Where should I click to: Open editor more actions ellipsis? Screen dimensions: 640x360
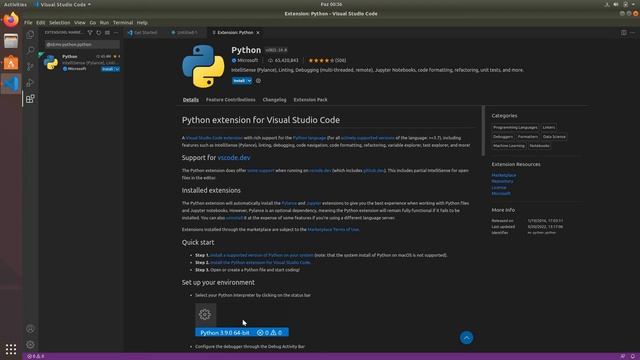pyautogui.click(x=632, y=33)
